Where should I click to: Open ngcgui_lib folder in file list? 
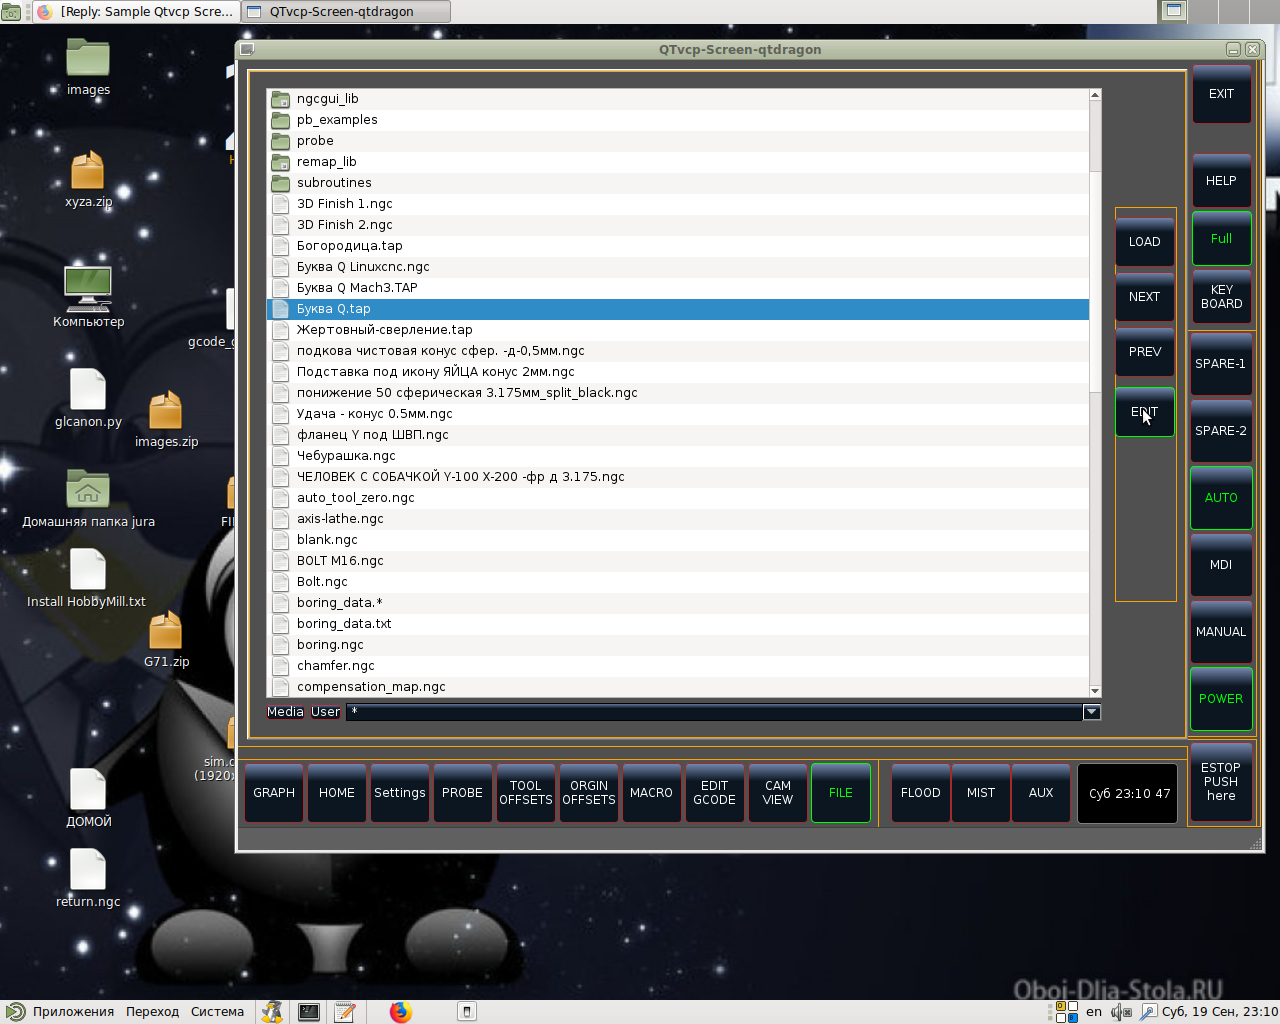tap(678, 99)
